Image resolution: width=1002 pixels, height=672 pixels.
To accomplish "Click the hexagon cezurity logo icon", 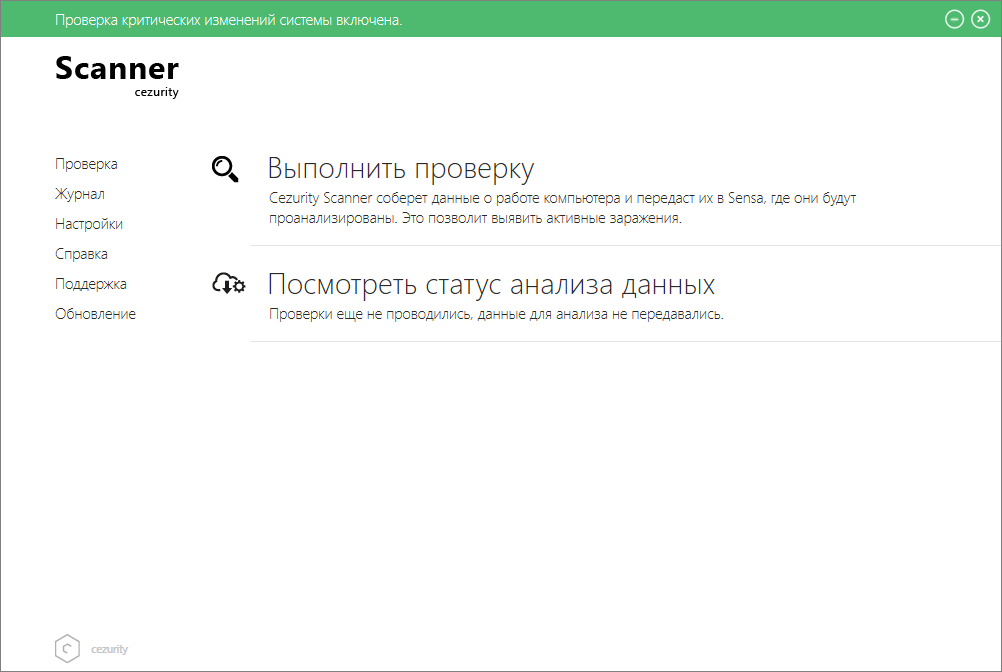I will pyautogui.click(x=67, y=648).
